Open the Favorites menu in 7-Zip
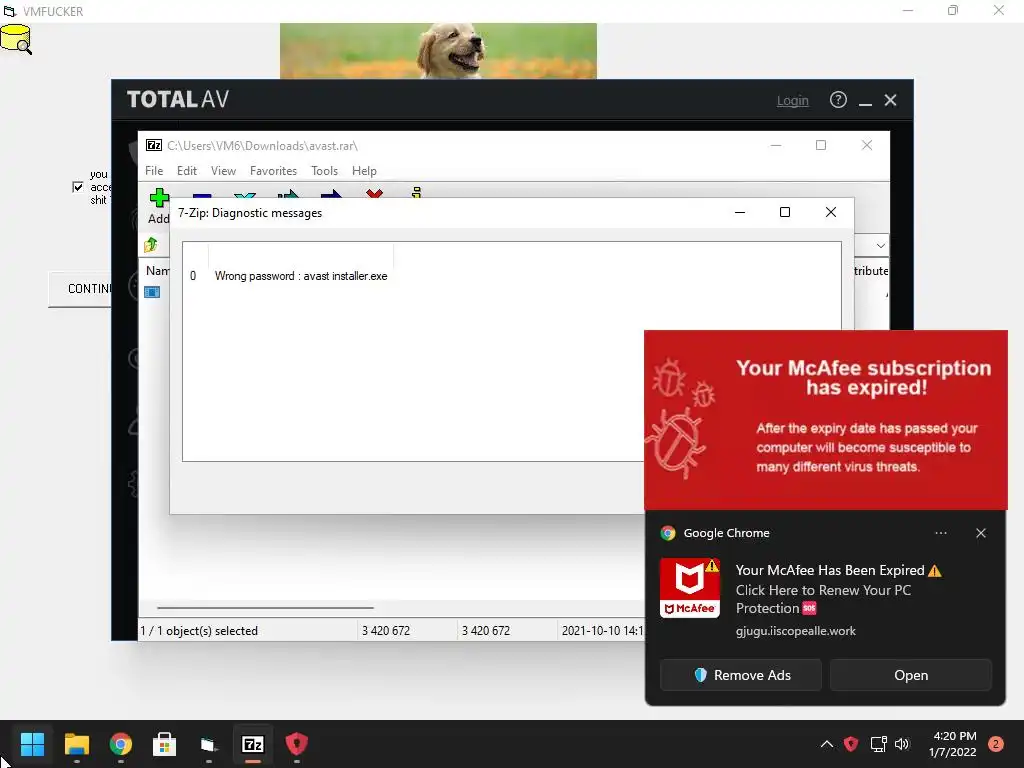Image resolution: width=1024 pixels, height=768 pixels. coord(274,170)
